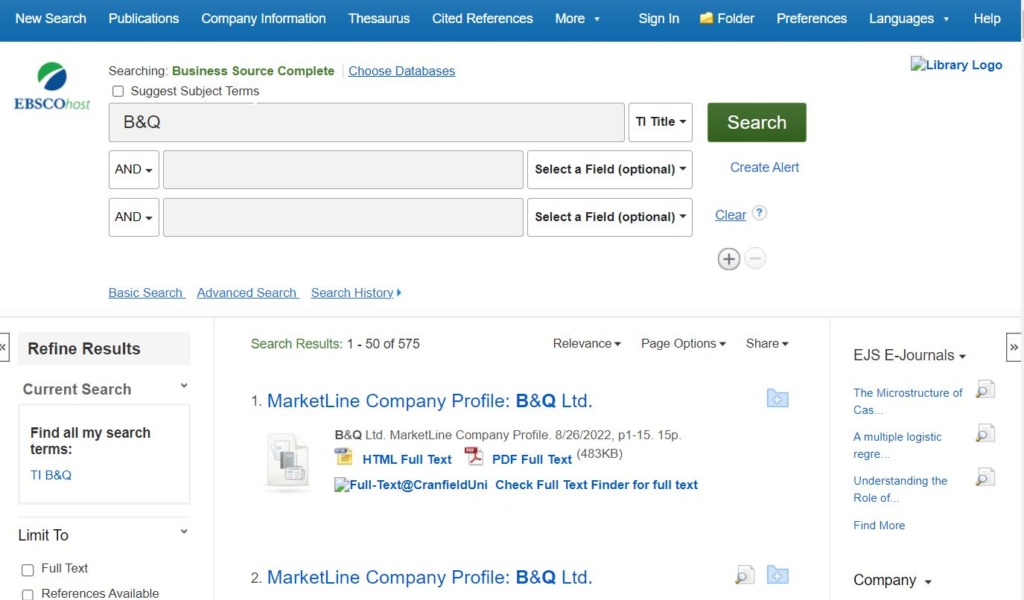
Task: Open the Relevance sort dropdown
Action: (x=586, y=343)
